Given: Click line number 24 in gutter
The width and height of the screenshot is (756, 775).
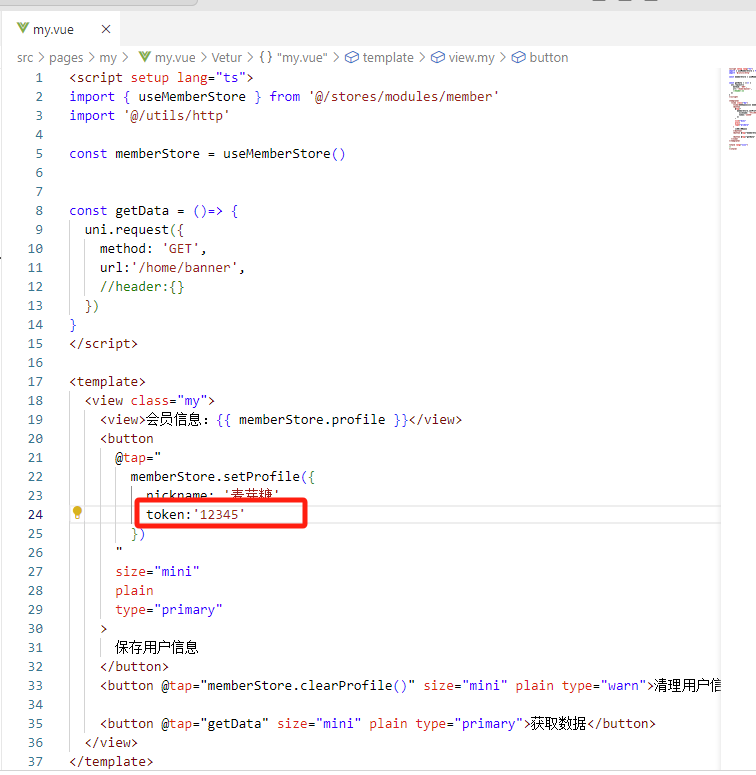Looking at the screenshot, I should coord(35,515).
